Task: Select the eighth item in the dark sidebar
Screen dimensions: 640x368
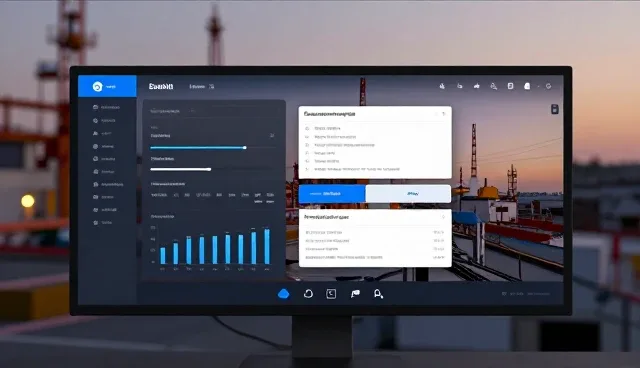Action: click(x=103, y=197)
